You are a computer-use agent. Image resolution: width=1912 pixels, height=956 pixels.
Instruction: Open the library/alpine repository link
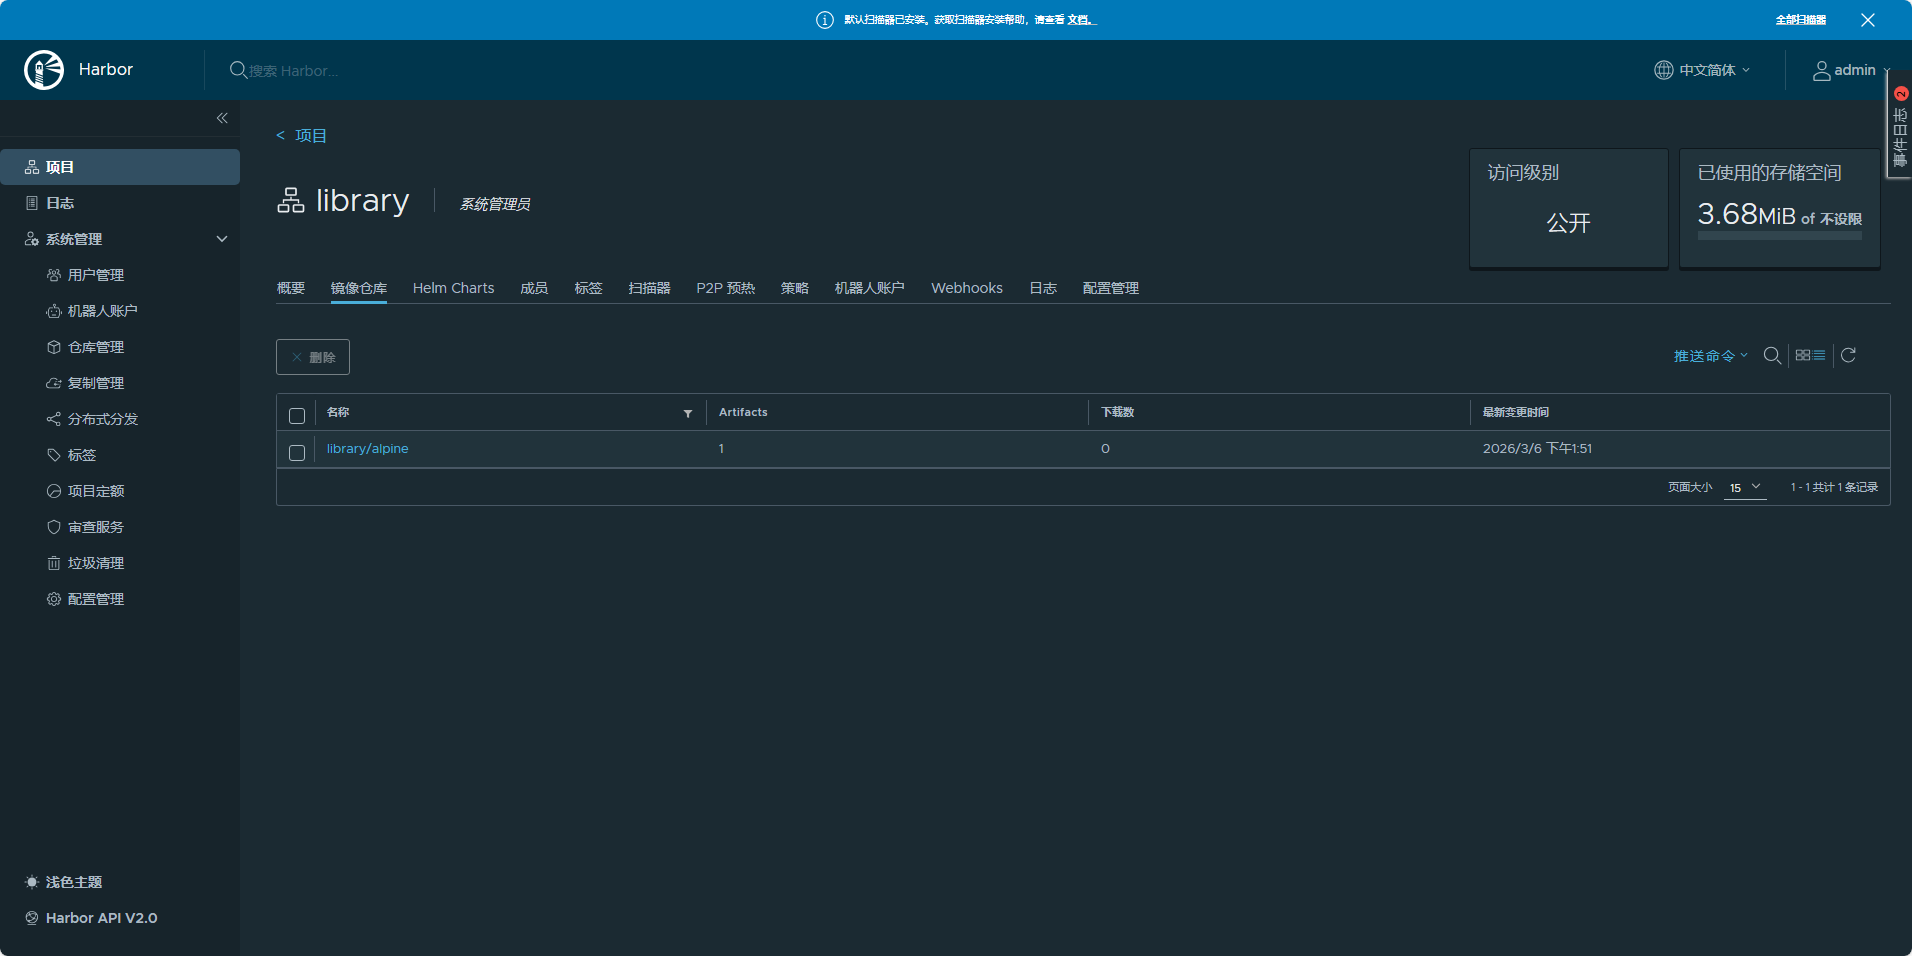pos(368,449)
